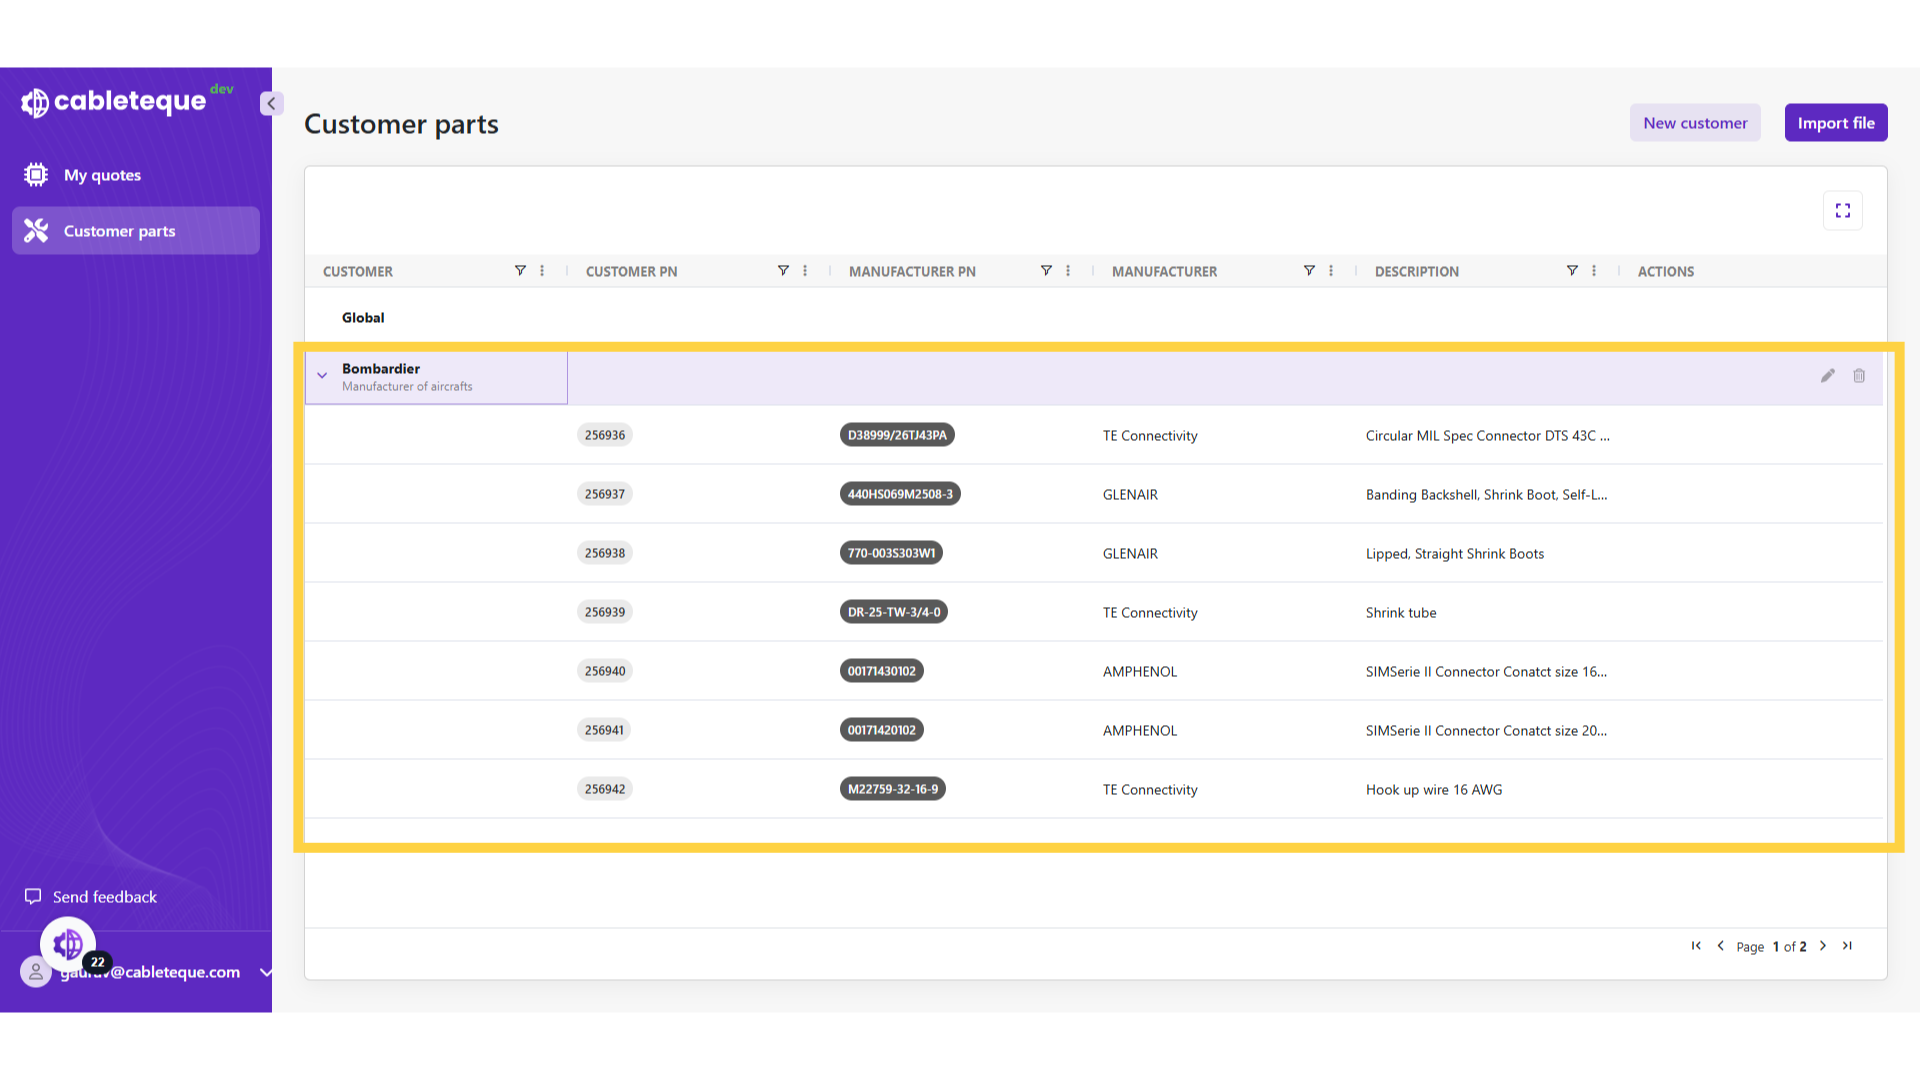Jump to the last page
Viewport: 1920px width, 1080px height.
(1847, 946)
